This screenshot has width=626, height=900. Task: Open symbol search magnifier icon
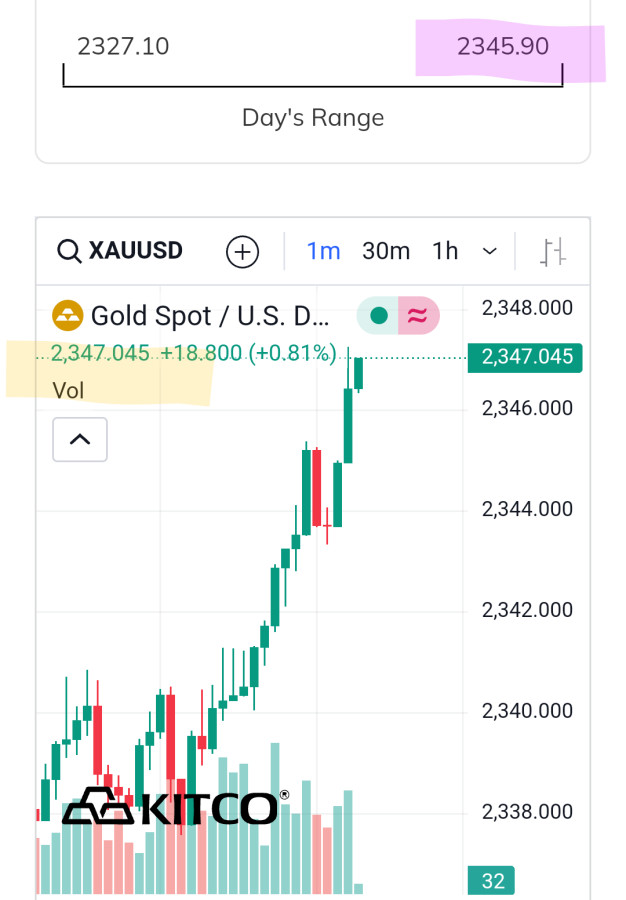pos(69,251)
